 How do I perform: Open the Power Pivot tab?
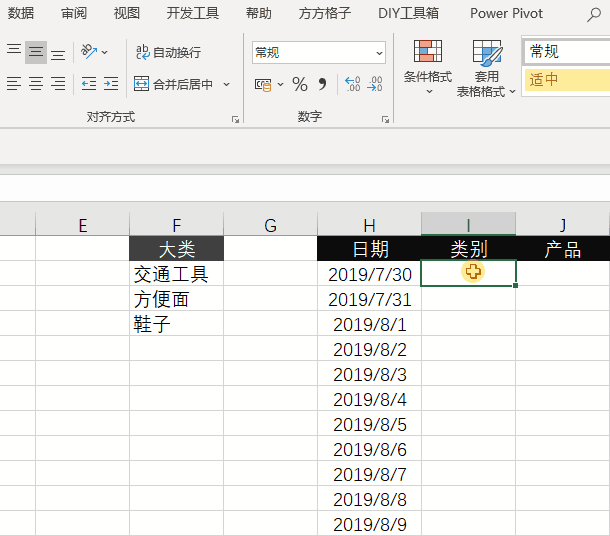tap(506, 13)
